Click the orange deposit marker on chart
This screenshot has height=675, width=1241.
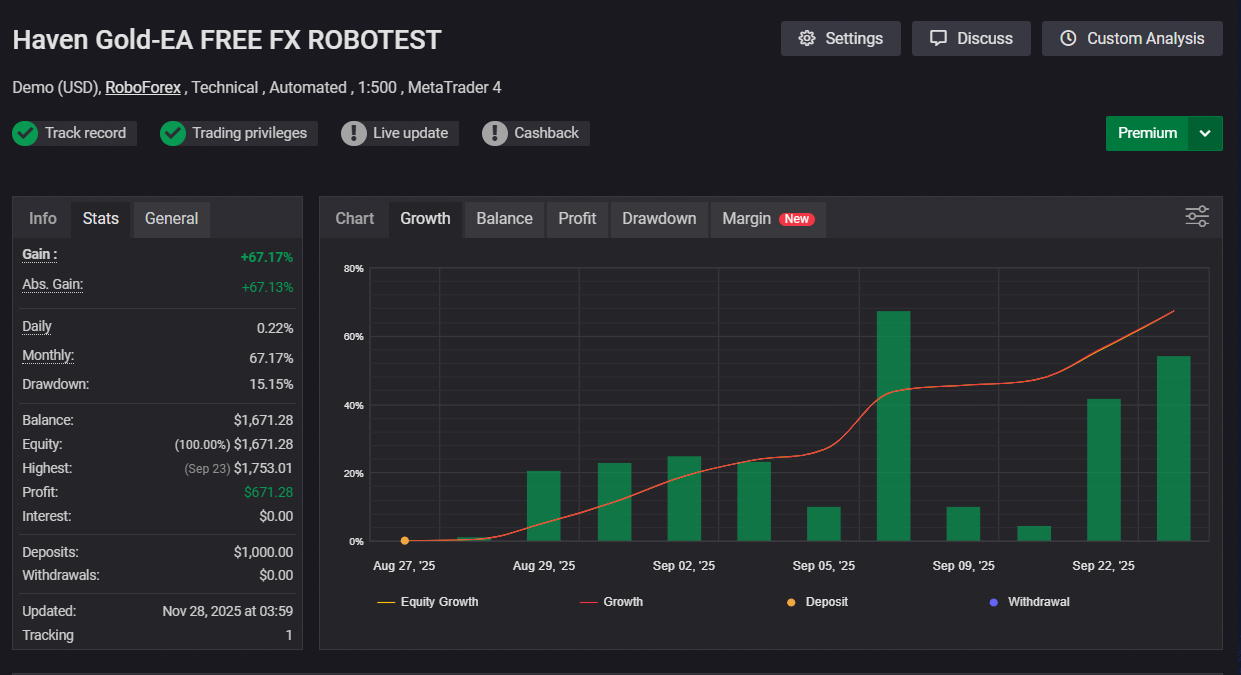405,541
